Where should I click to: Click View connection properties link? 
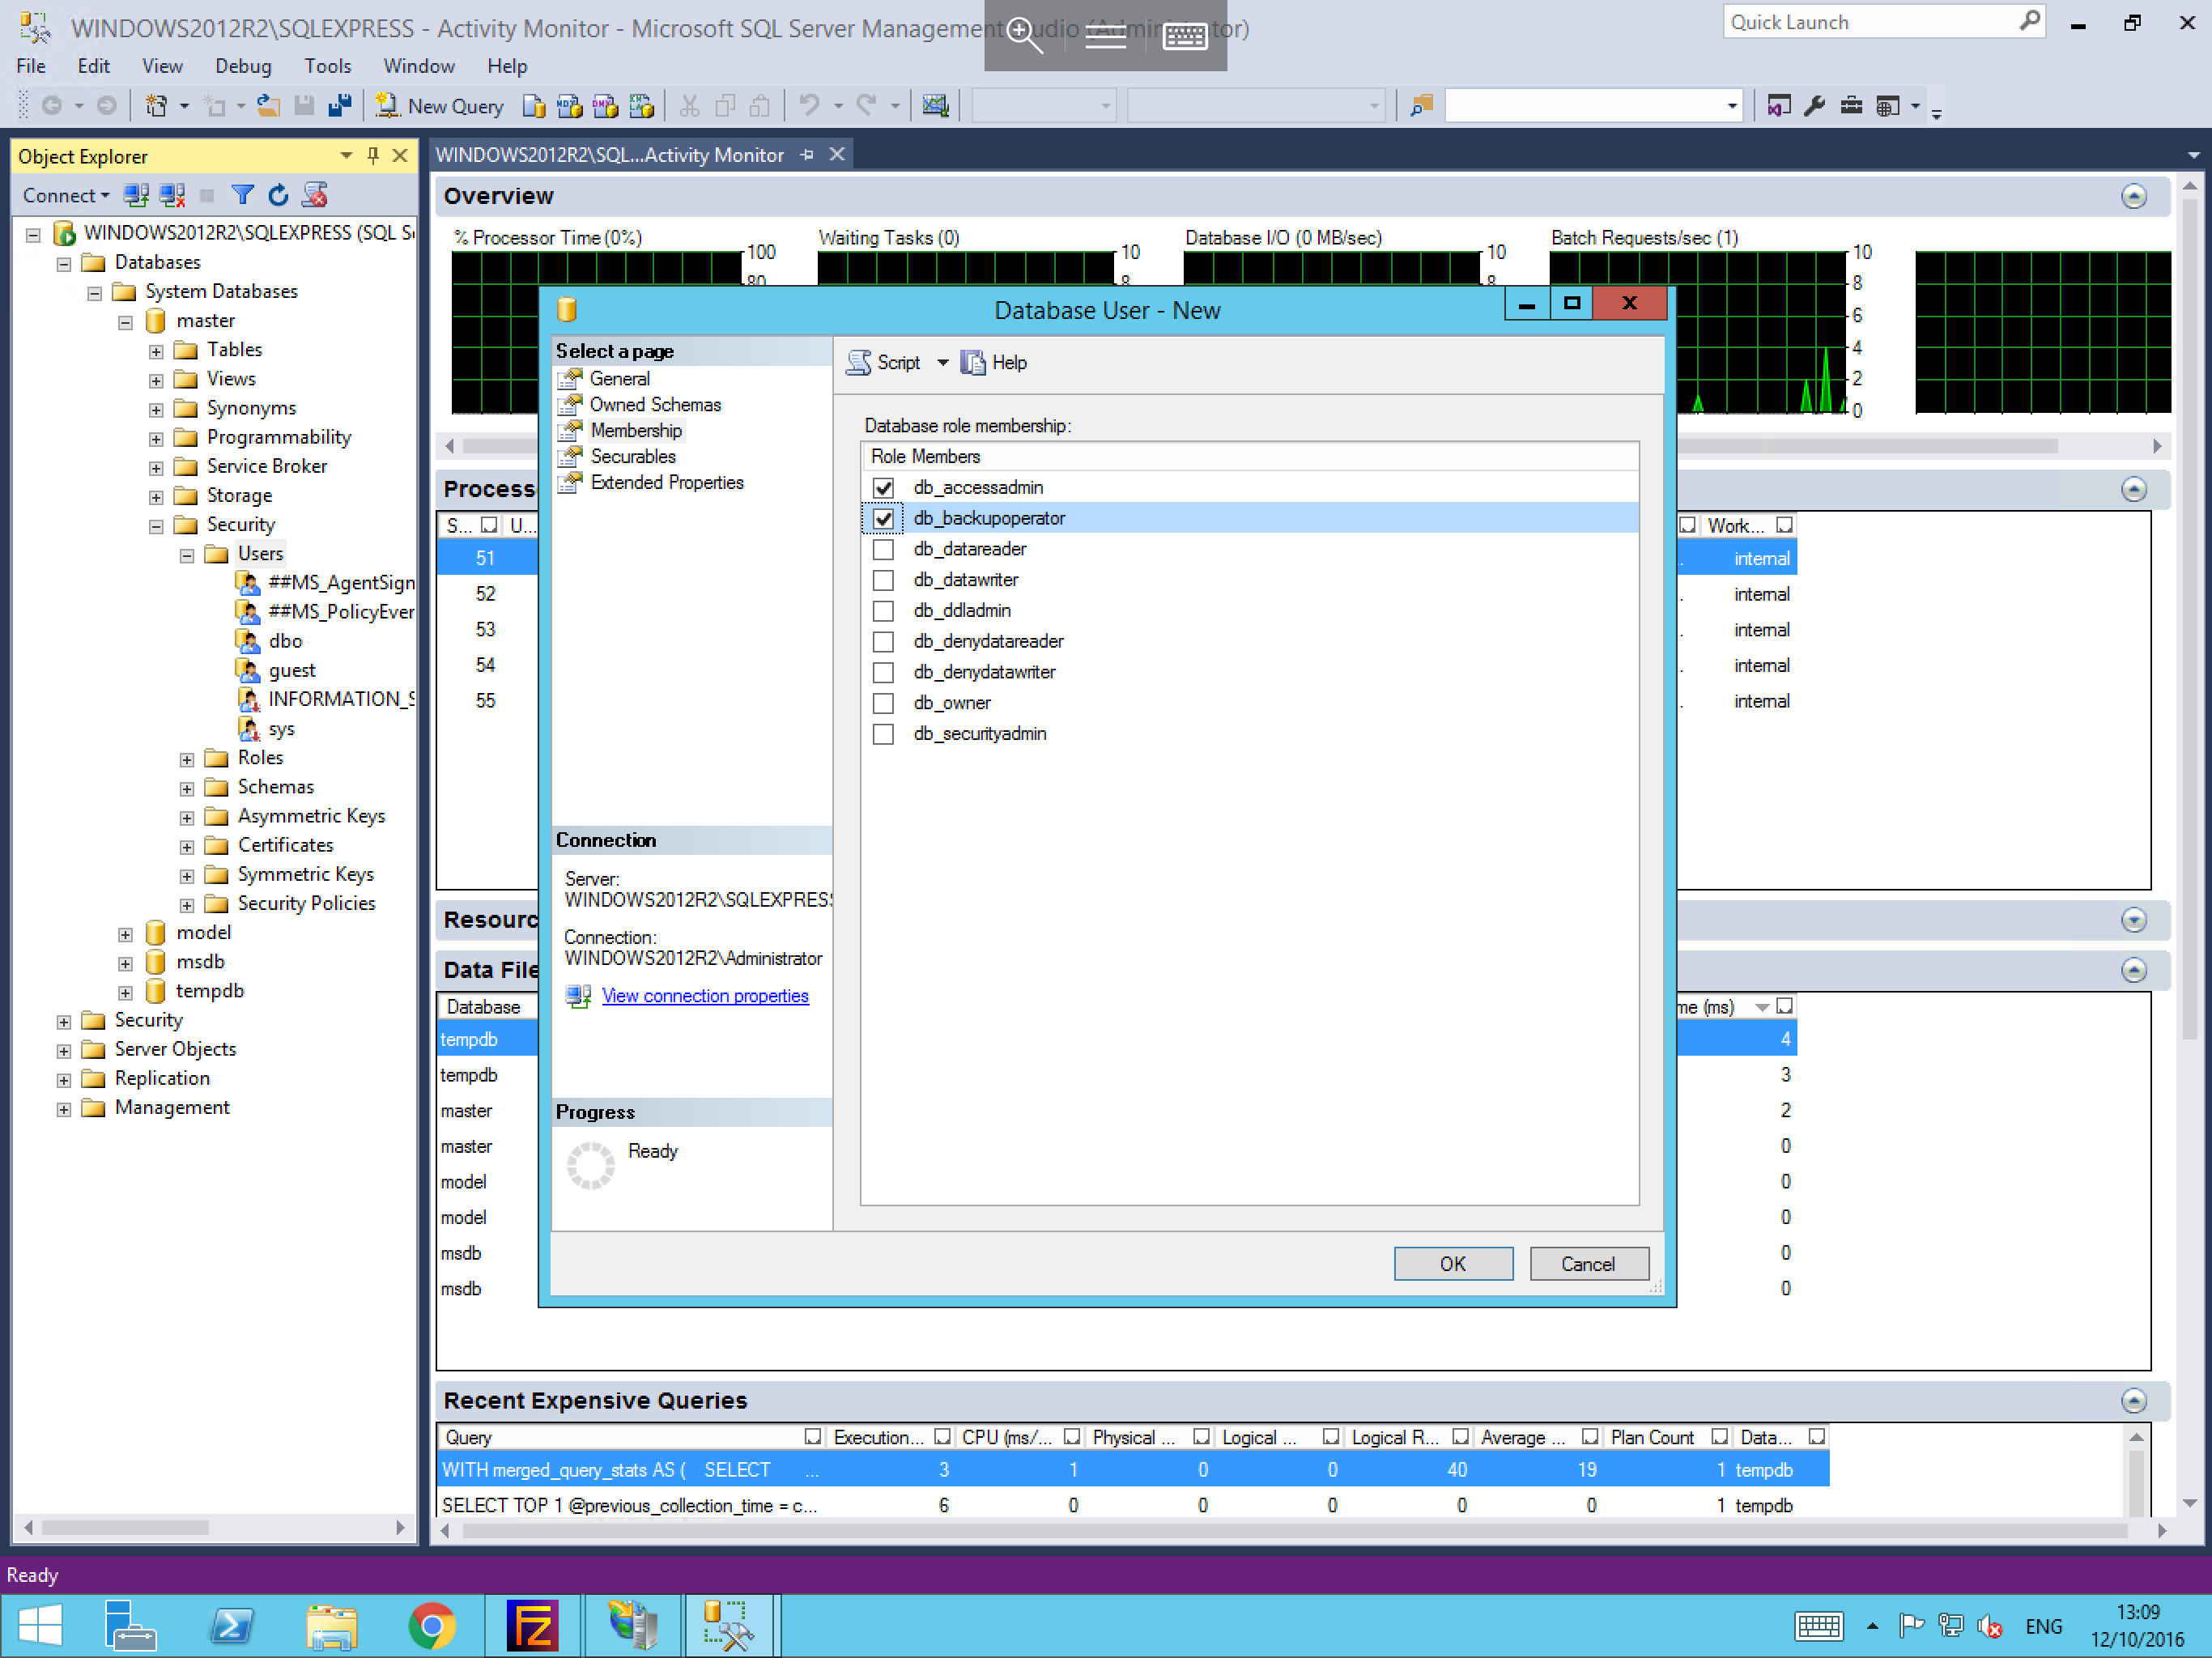tap(705, 995)
